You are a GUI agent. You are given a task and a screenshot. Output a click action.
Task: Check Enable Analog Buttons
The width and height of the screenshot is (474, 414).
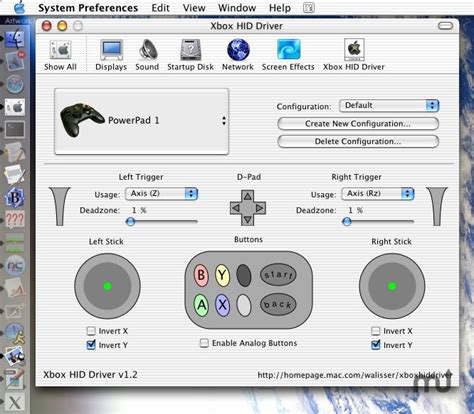coord(204,343)
